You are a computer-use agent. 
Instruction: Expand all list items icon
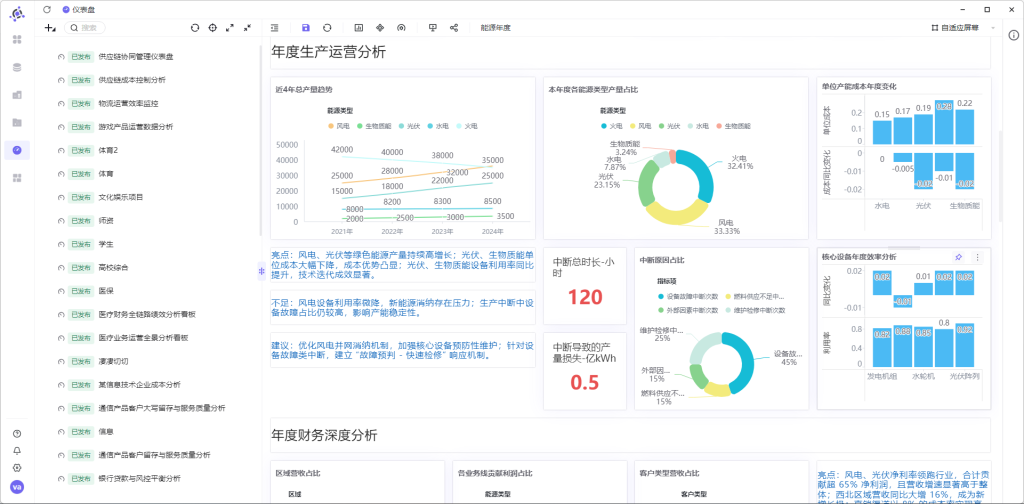click(x=230, y=28)
